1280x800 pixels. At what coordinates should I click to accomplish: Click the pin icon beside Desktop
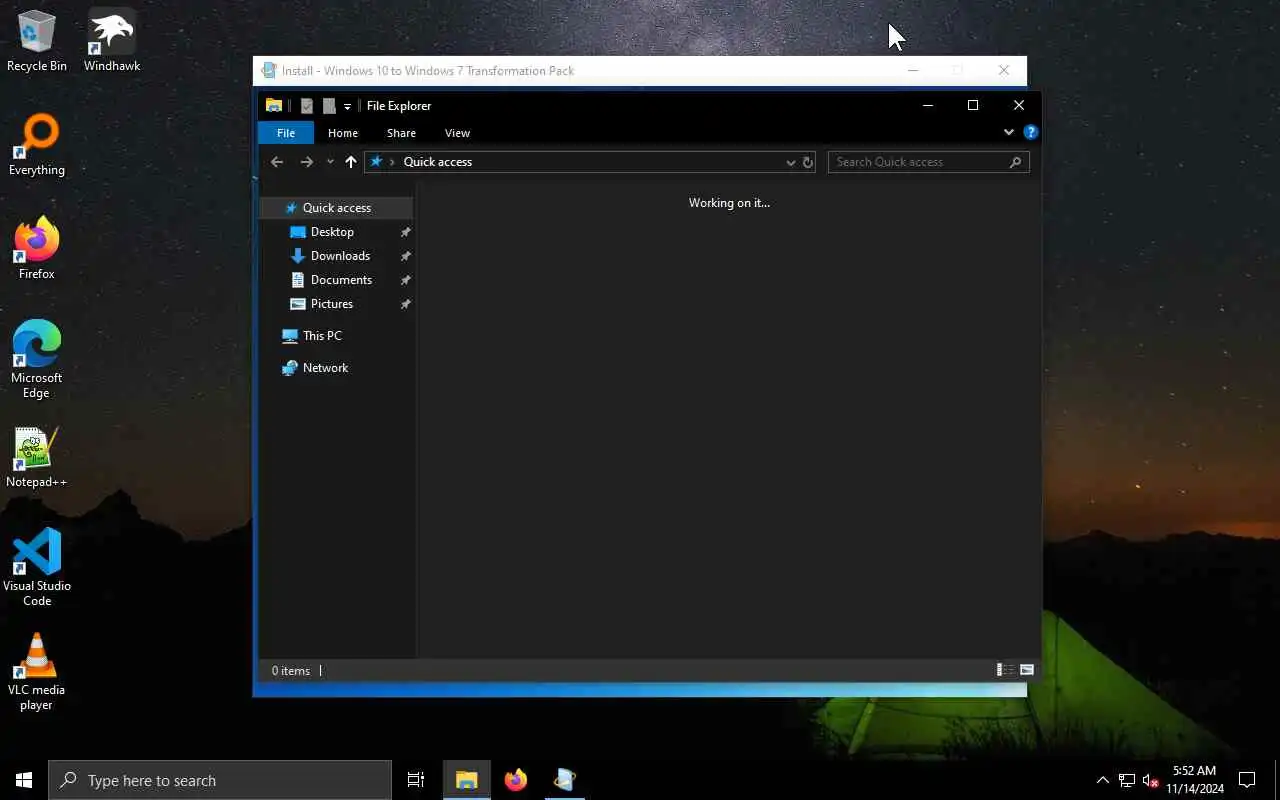[405, 232]
